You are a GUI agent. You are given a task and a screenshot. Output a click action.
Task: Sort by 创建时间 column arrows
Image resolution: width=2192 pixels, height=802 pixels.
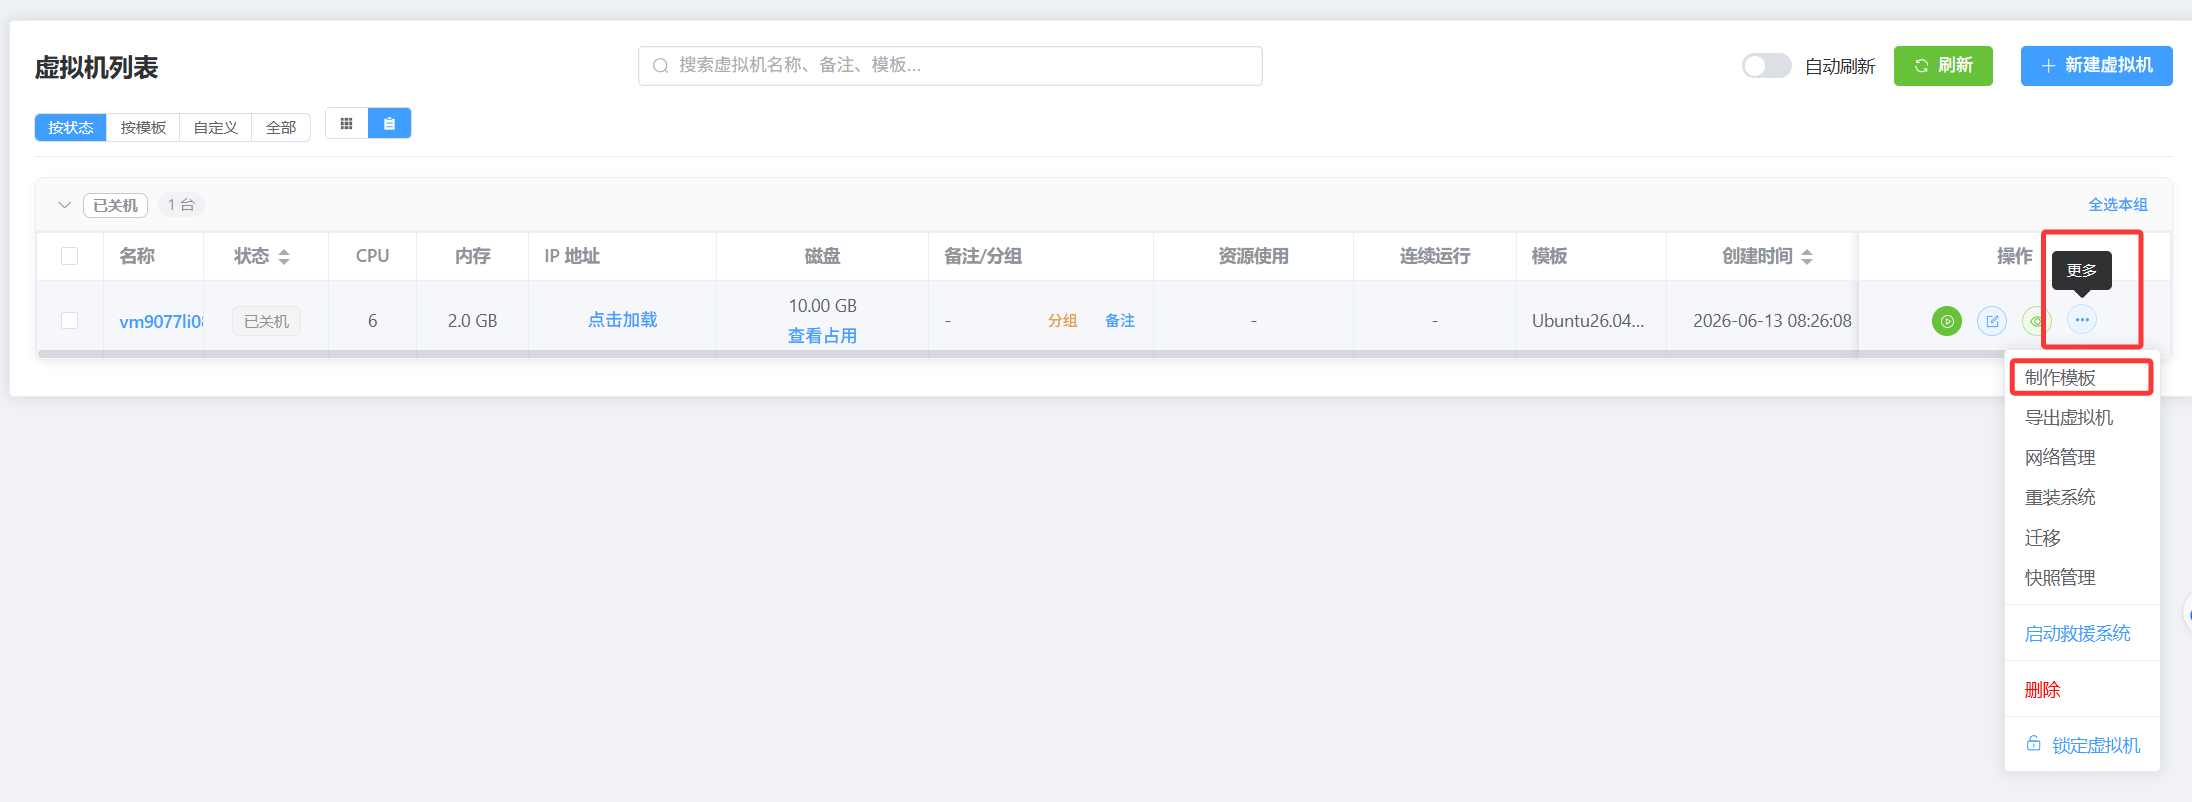1807,257
